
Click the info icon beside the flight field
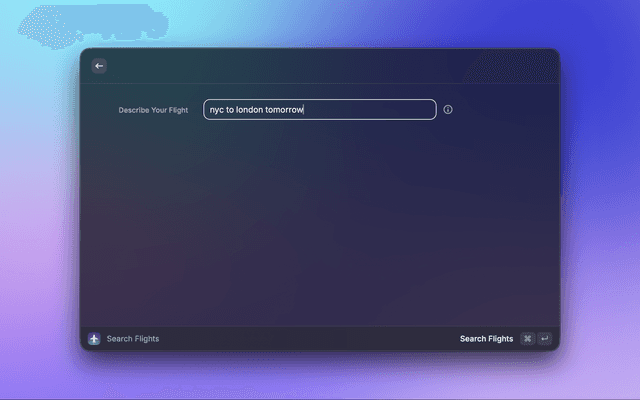coord(448,110)
